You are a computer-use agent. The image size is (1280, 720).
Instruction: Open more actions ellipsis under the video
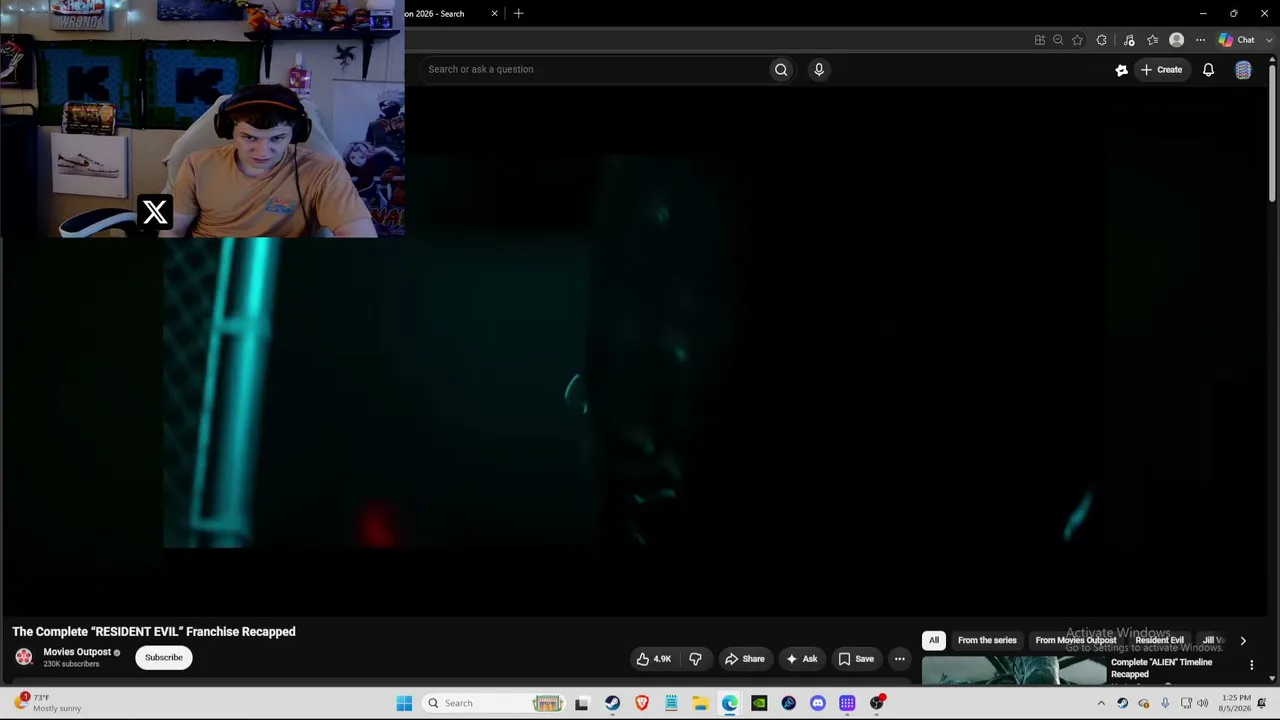(899, 659)
